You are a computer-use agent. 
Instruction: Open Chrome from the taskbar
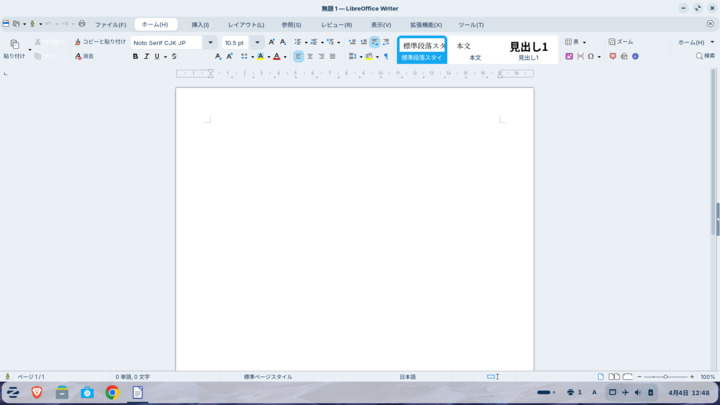[x=112, y=393]
